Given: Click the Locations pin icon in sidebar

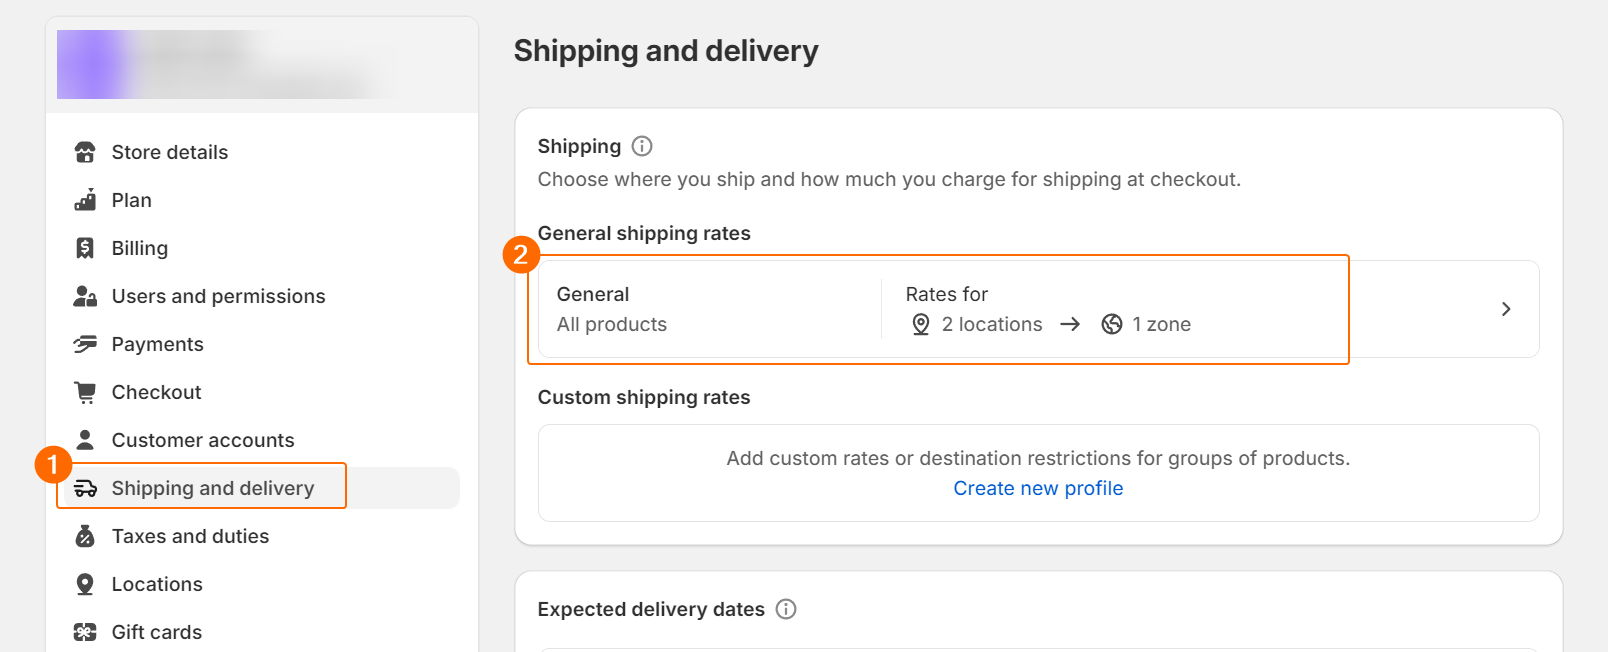Looking at the screenshot, I should click(x=85, y=584).
